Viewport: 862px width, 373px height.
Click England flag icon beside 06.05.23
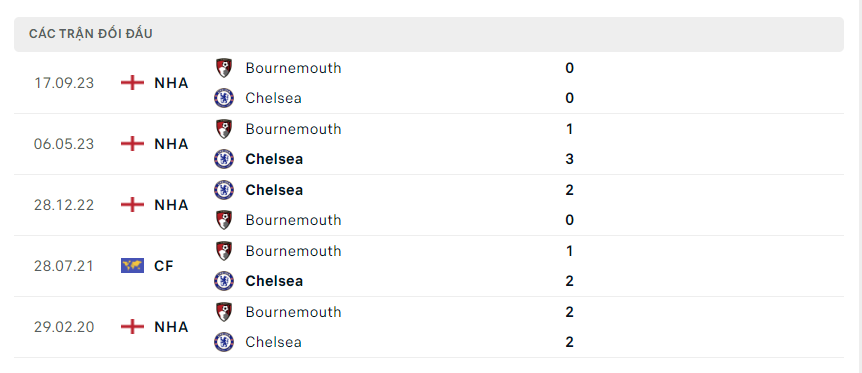click(x=132, y=144)
